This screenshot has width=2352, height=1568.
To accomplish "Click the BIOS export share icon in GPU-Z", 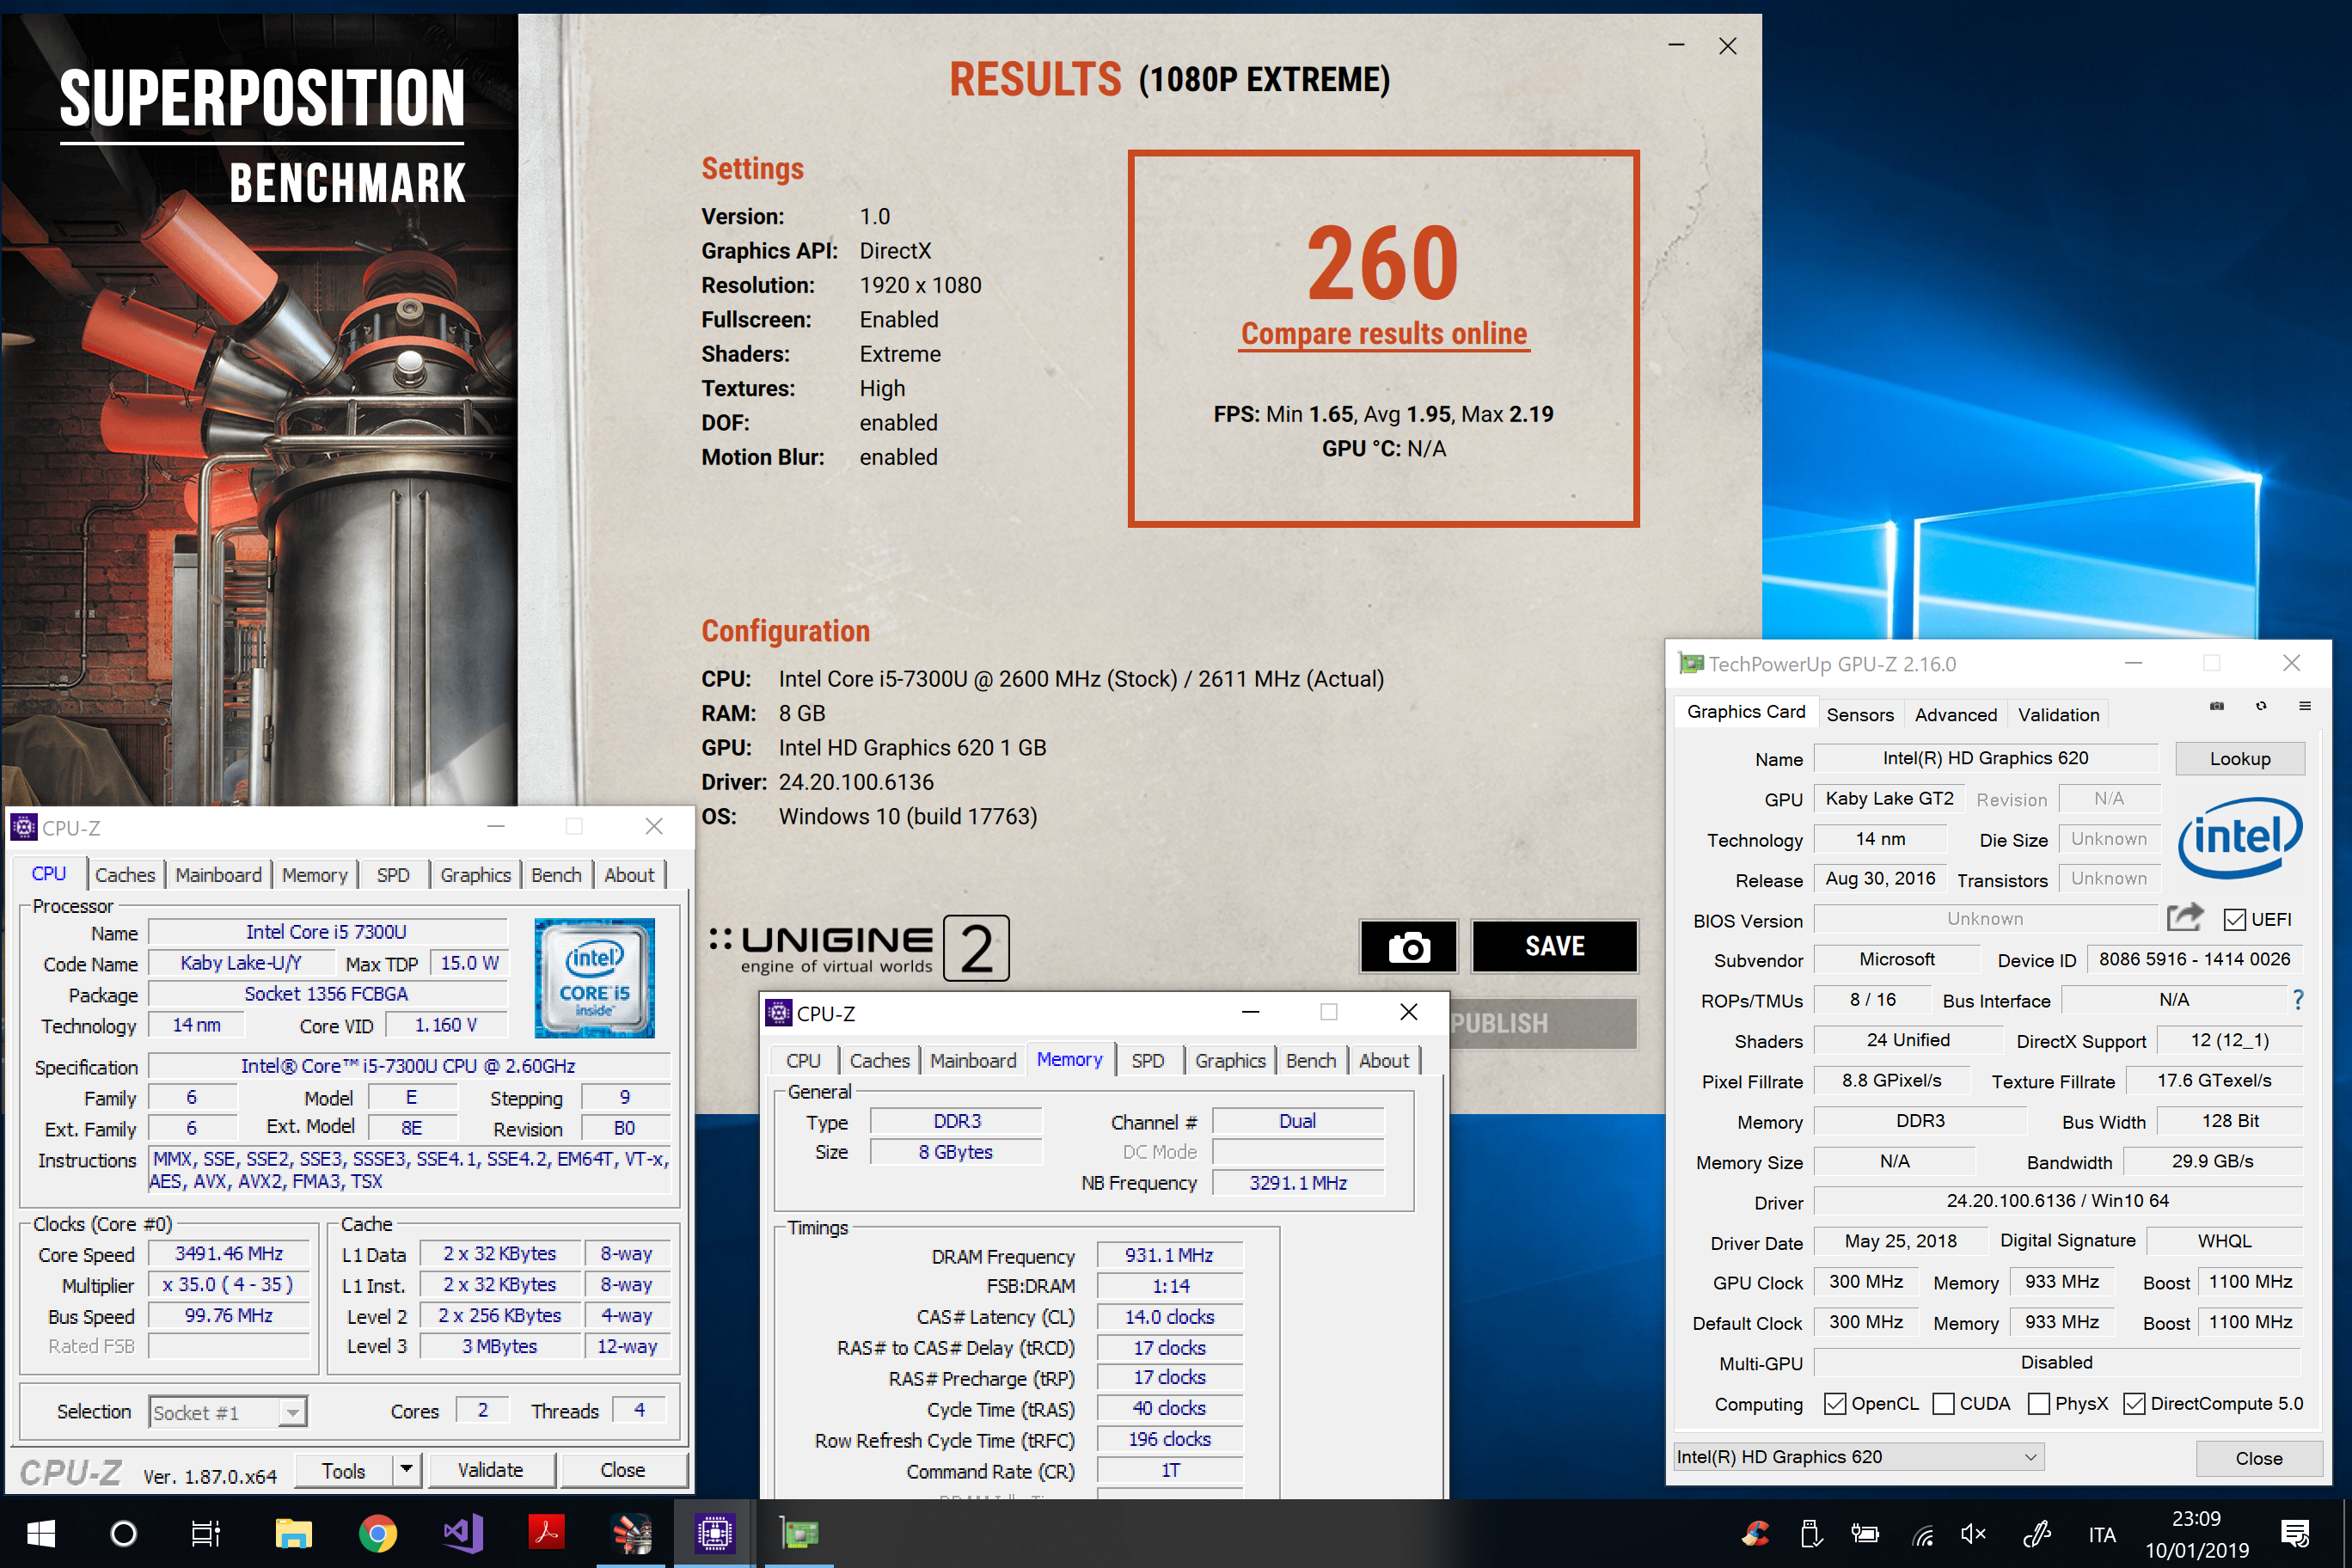I will click(2185, 917).
